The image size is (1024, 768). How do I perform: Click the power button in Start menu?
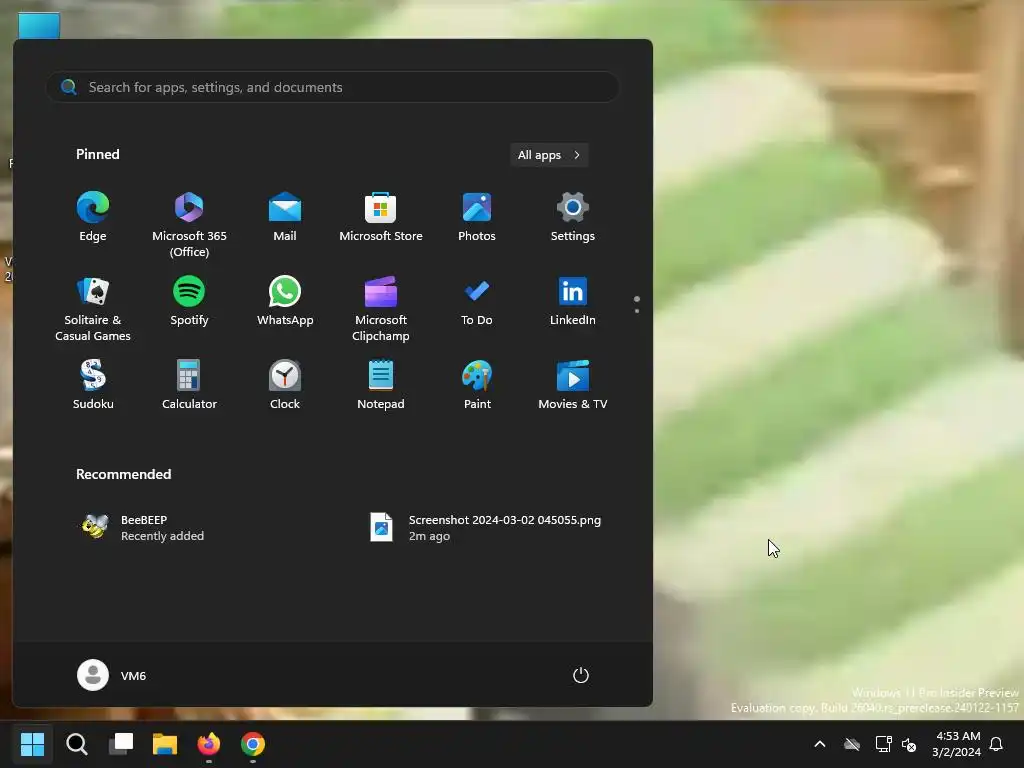[581, 675]
